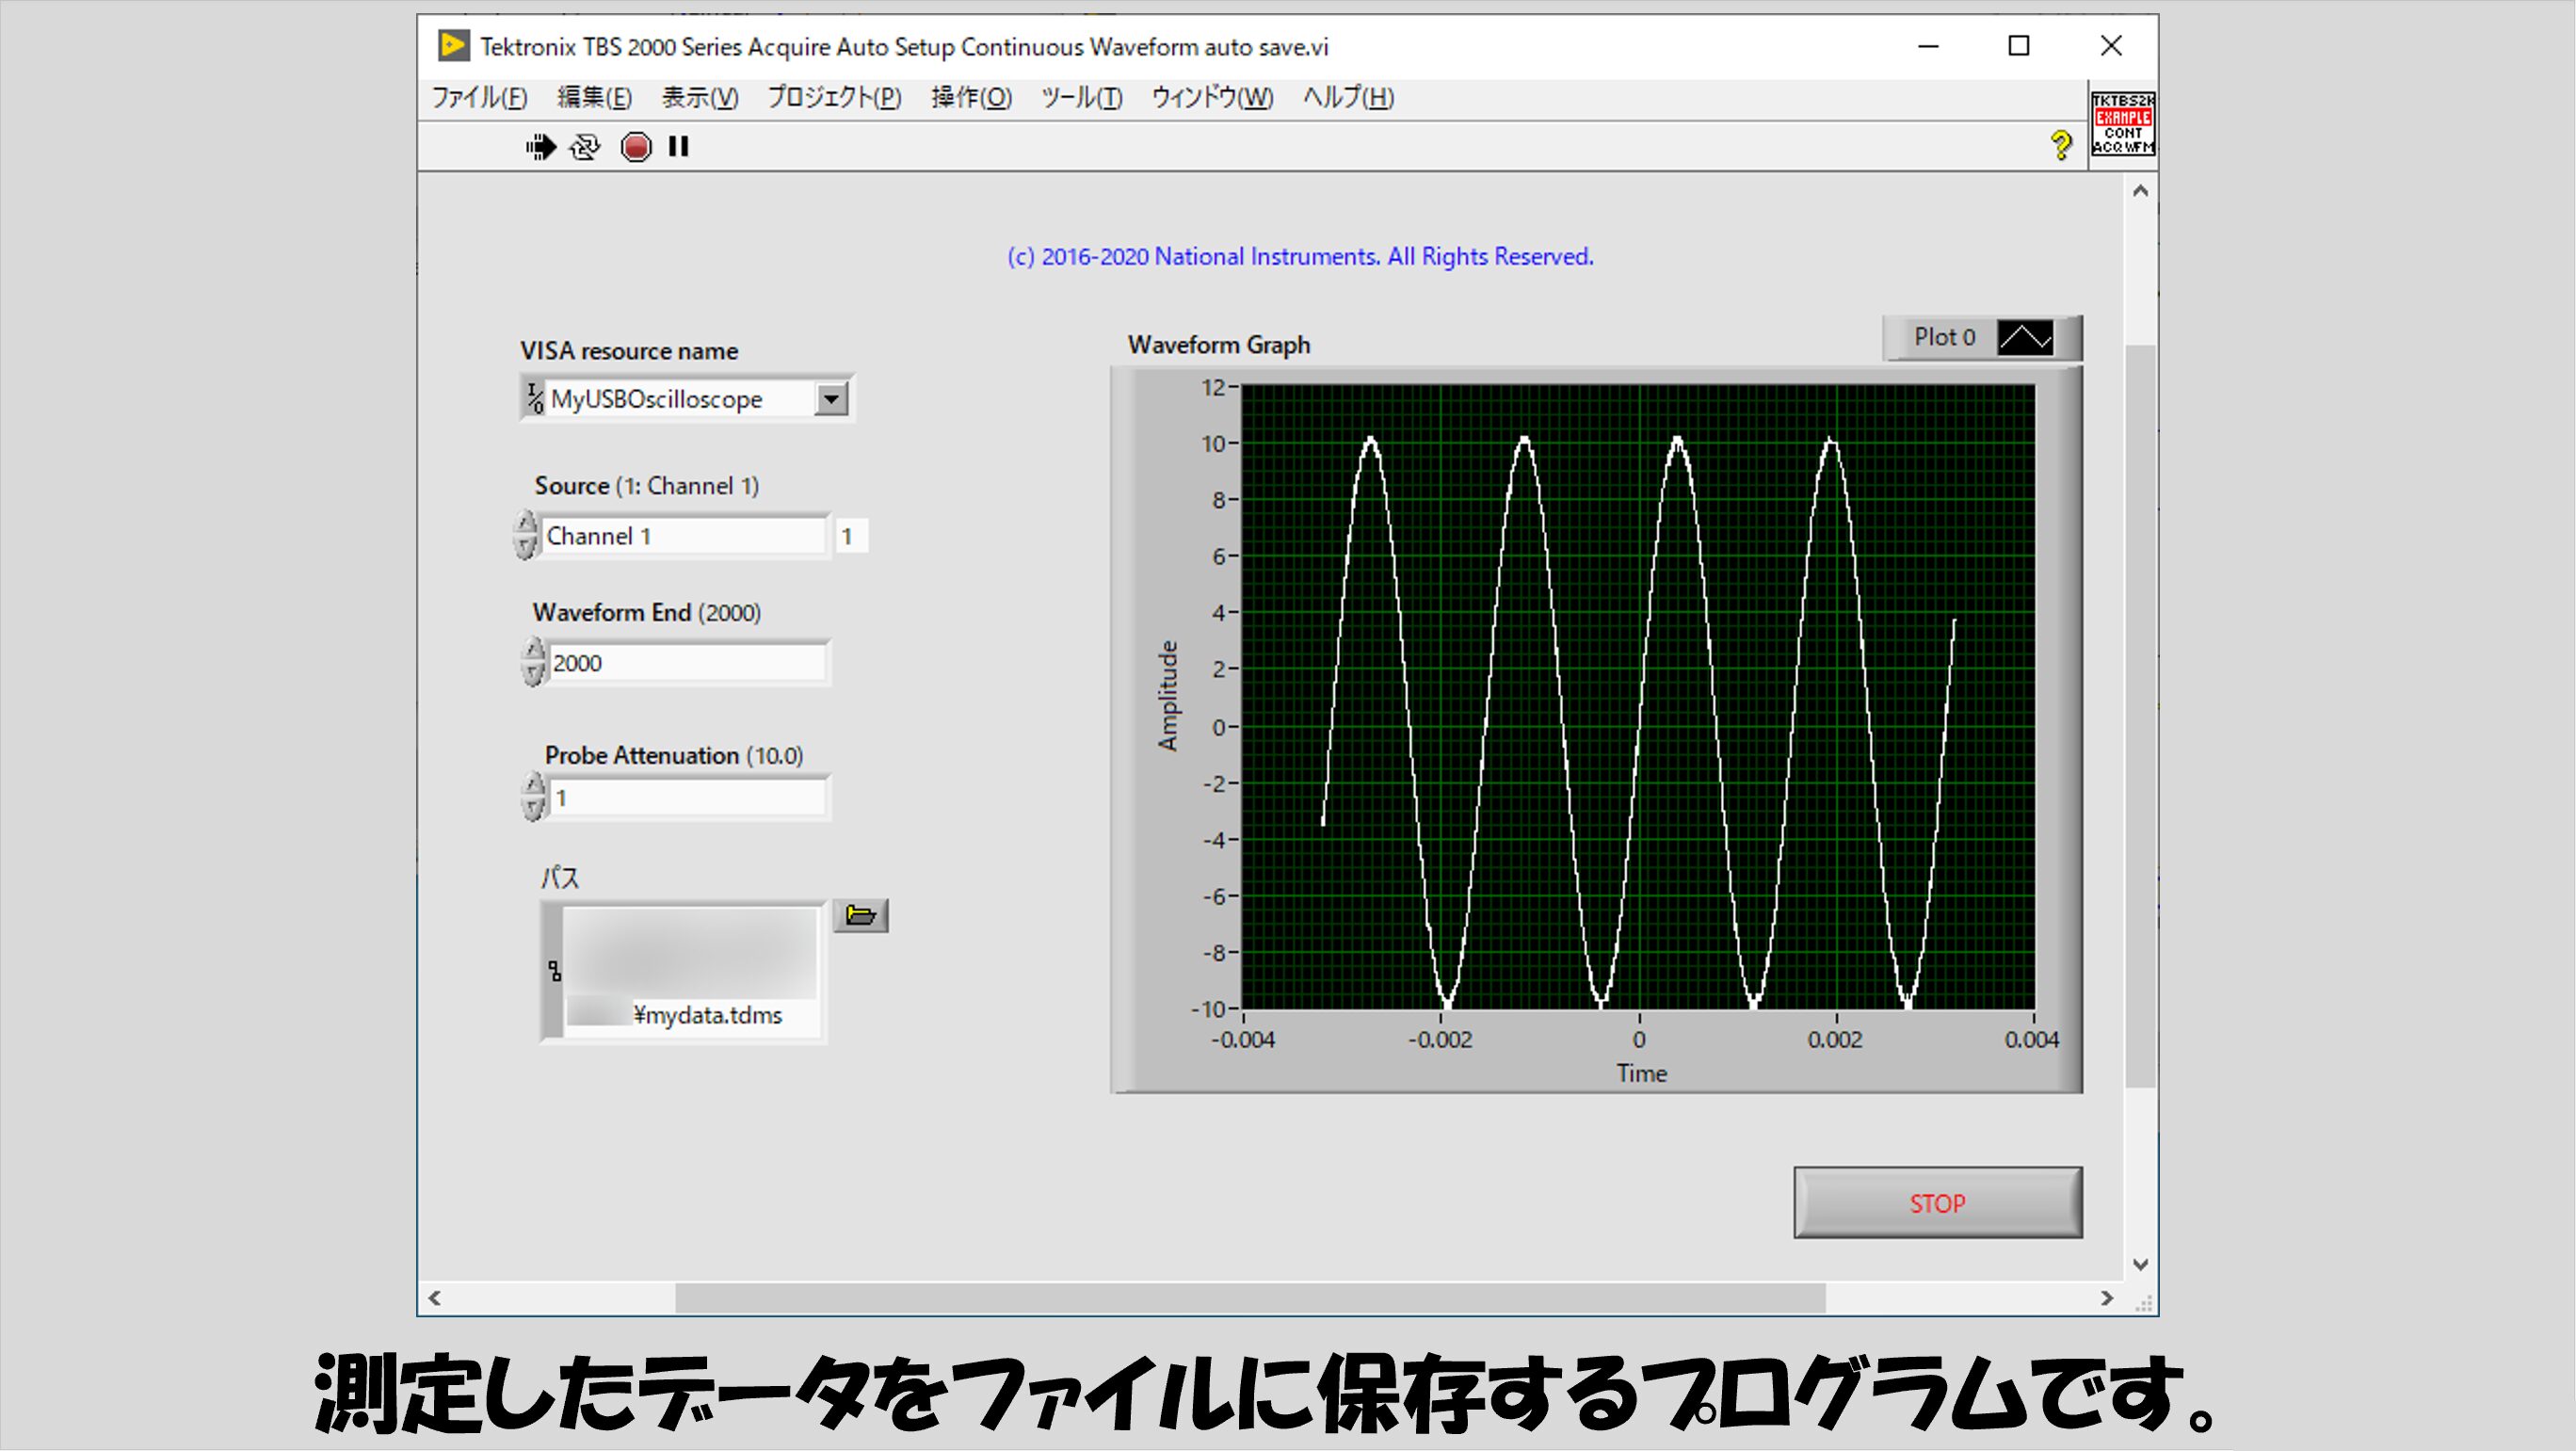Open the ファイル(F) menu
Viewport: 2576px width, 1451px height.
(x=479, y=98)
